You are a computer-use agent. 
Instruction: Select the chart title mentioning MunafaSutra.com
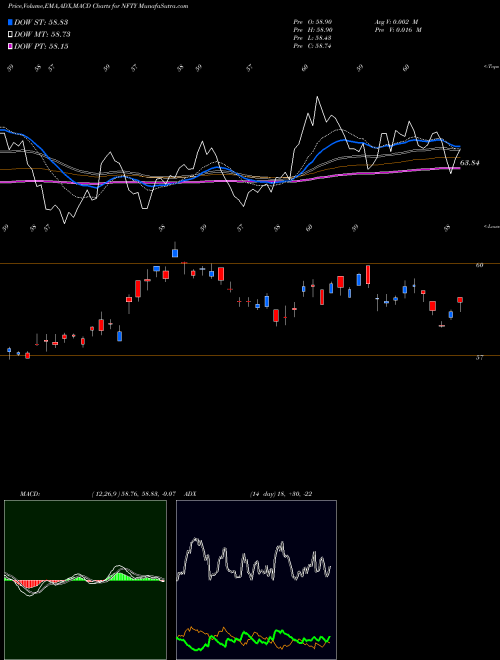pos(98,6)
